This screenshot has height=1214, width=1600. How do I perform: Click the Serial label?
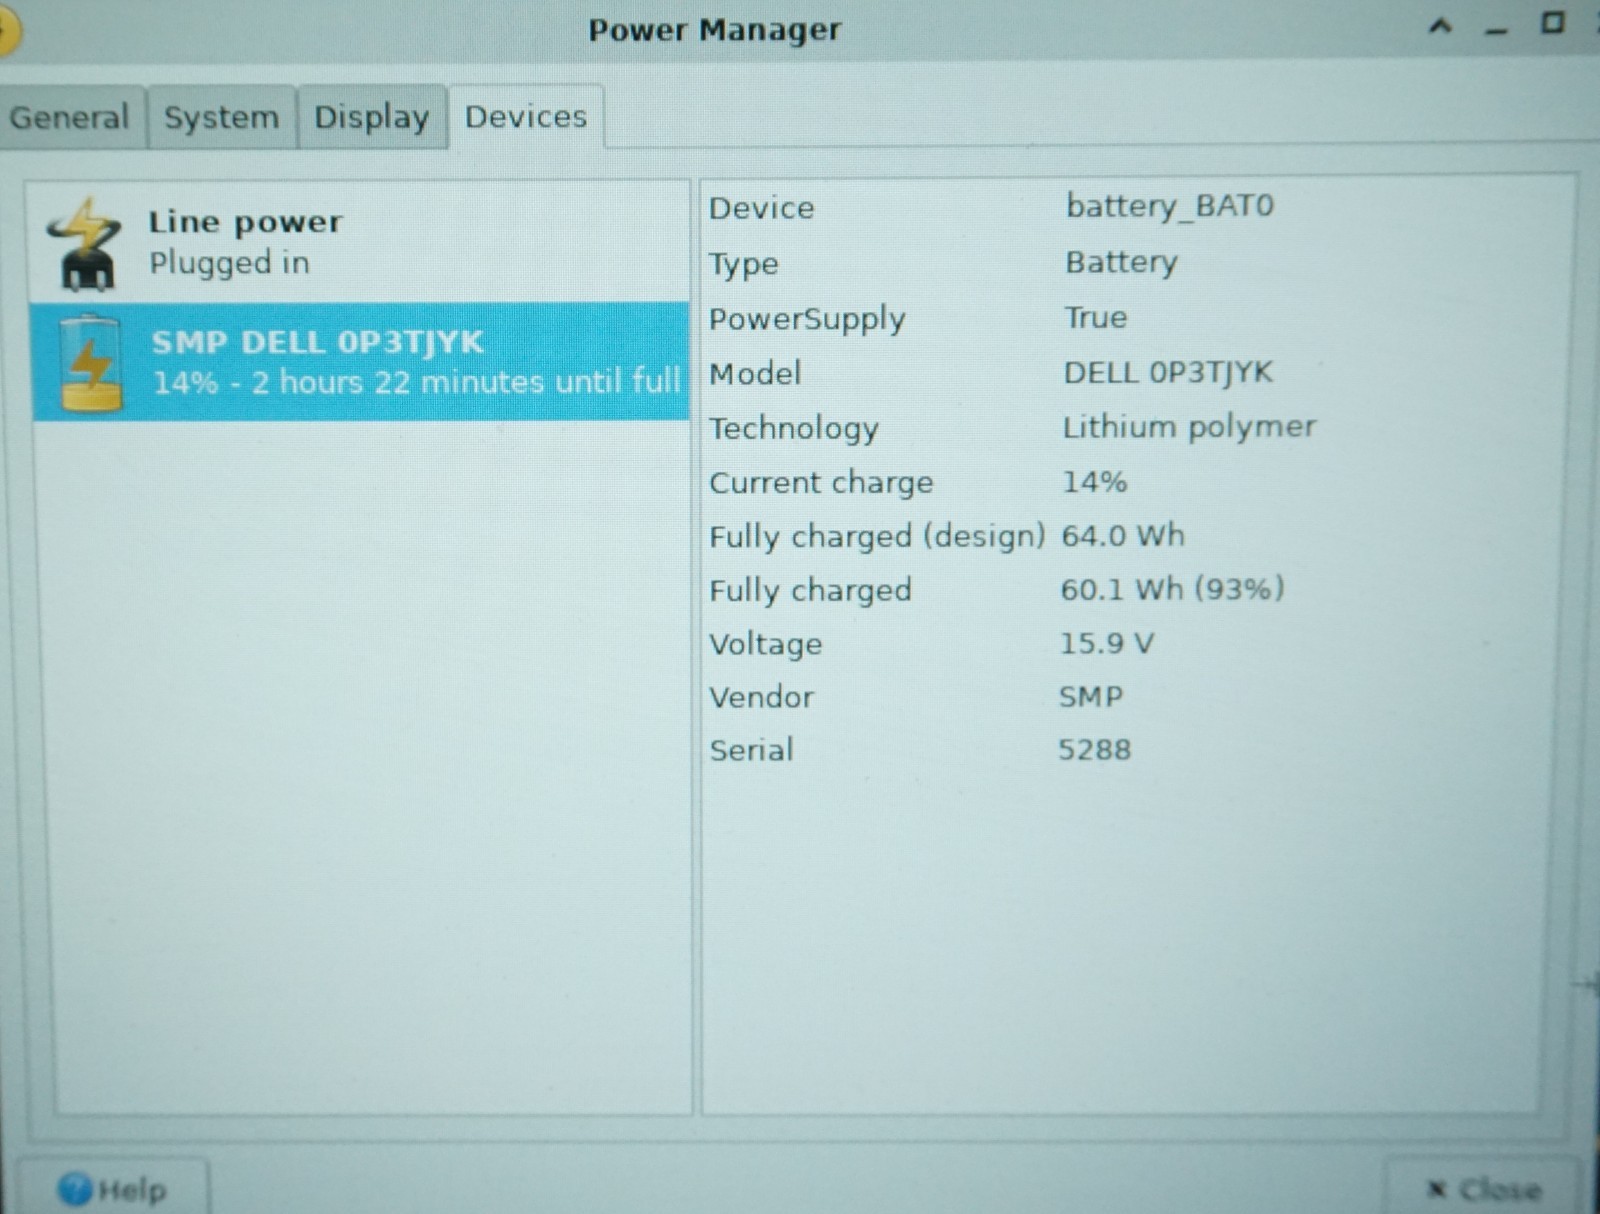[751, 750]
